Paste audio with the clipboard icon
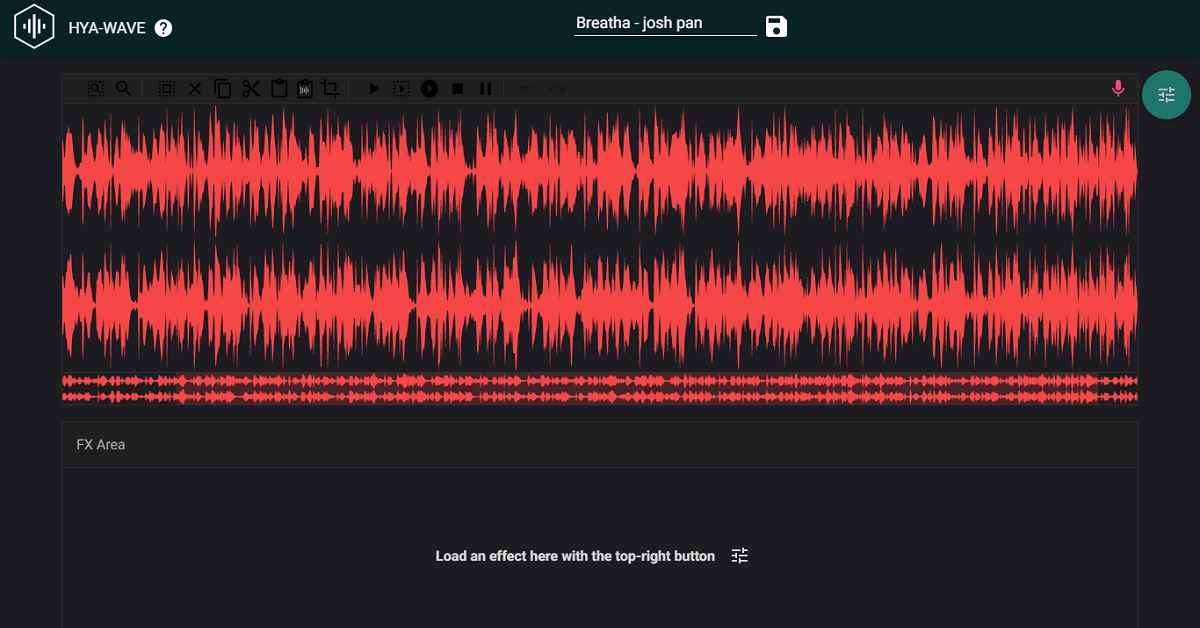Viewport: 1200px width, 628px height. [x=279, y=89]
